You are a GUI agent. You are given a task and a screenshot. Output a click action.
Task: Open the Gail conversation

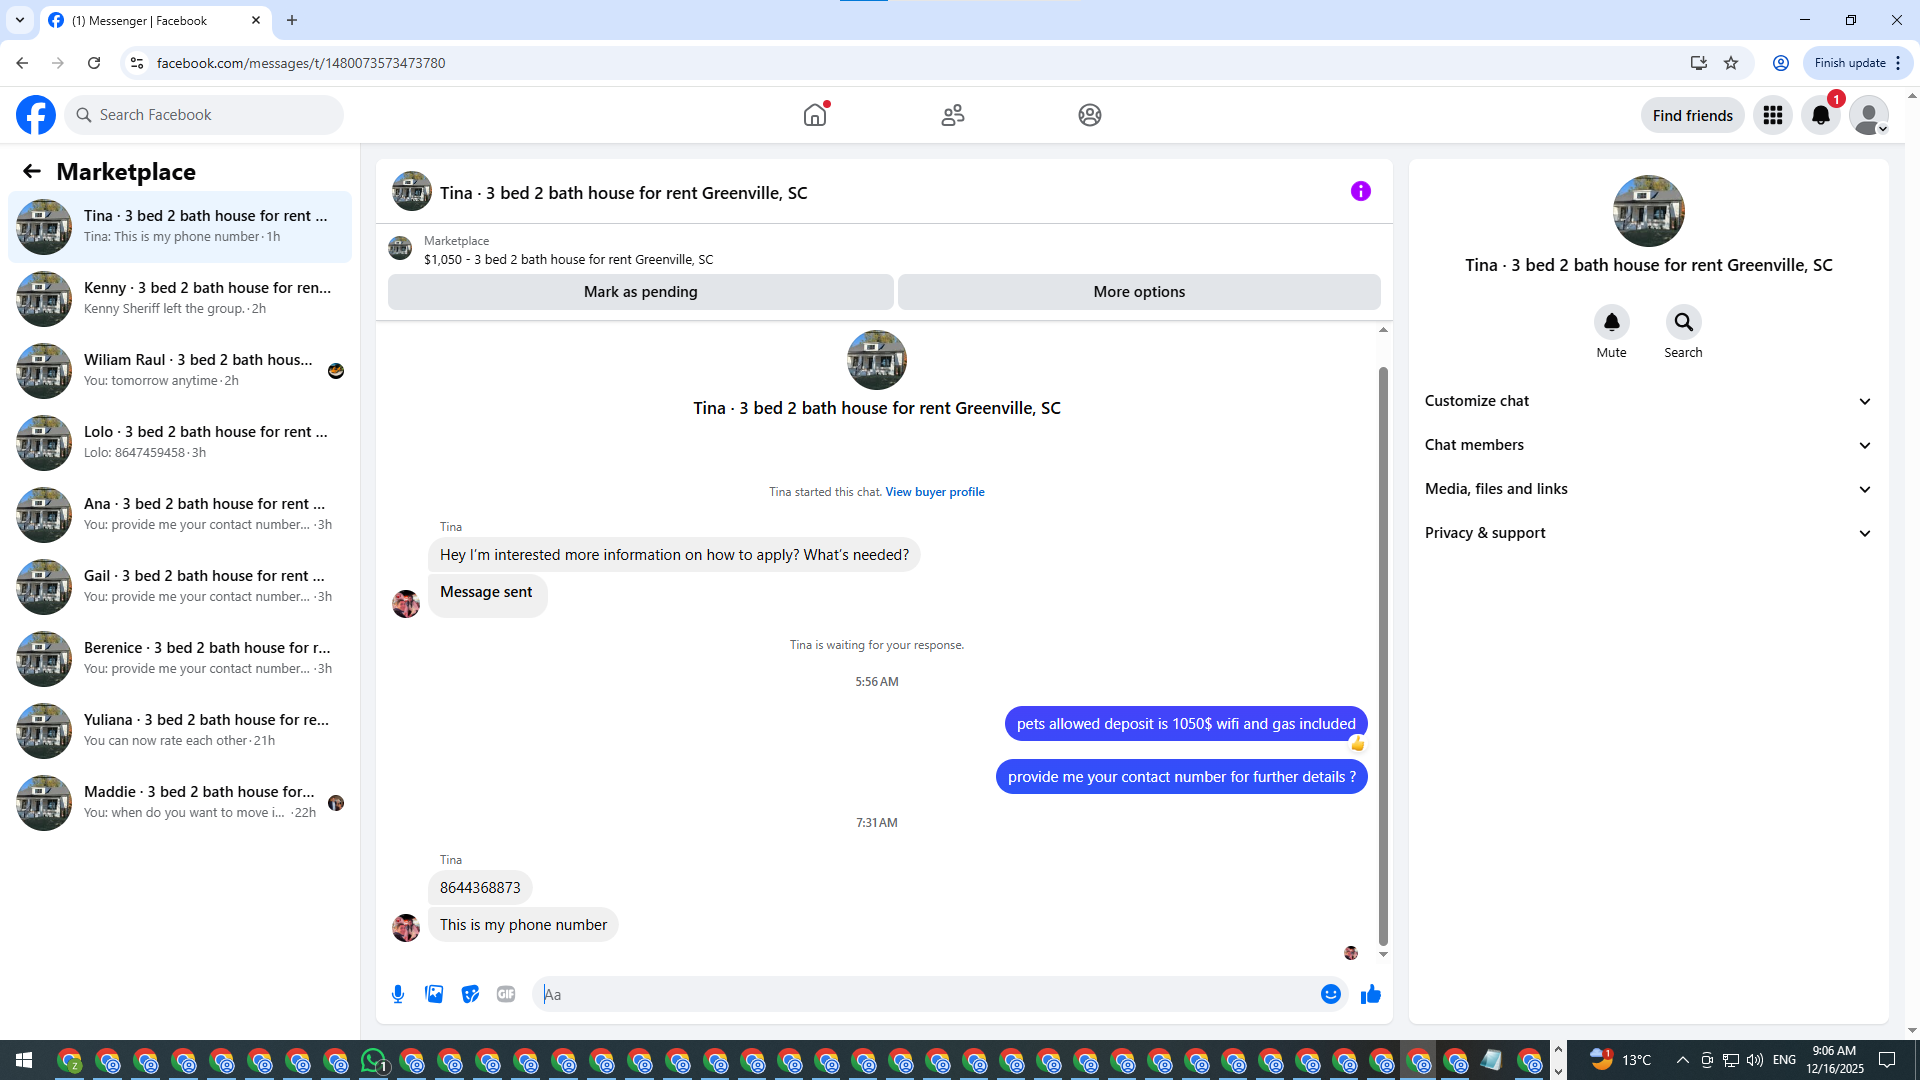tap(180, 587)
